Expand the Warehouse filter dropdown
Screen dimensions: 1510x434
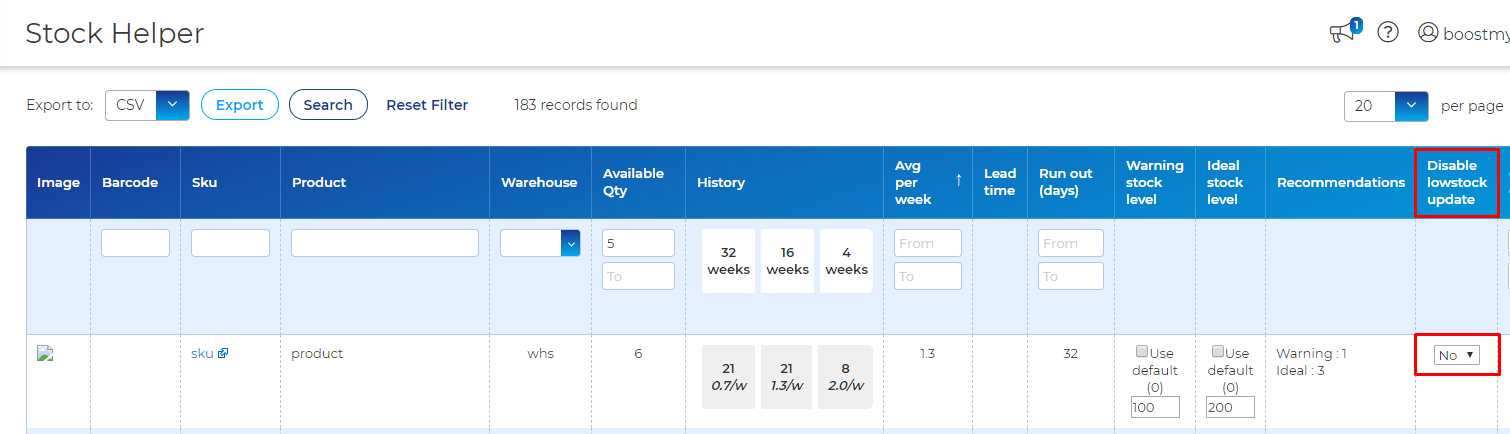coord(571,243)
